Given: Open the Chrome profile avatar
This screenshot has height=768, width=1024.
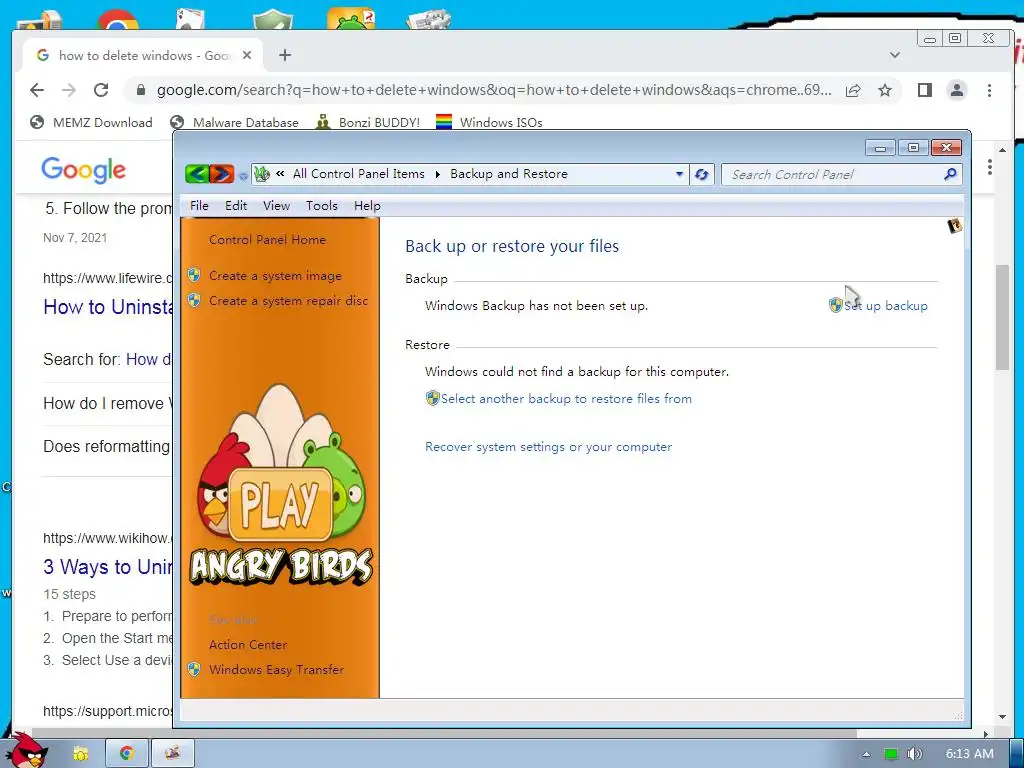Looking at the screenshot, I should (x=957, y=90).
